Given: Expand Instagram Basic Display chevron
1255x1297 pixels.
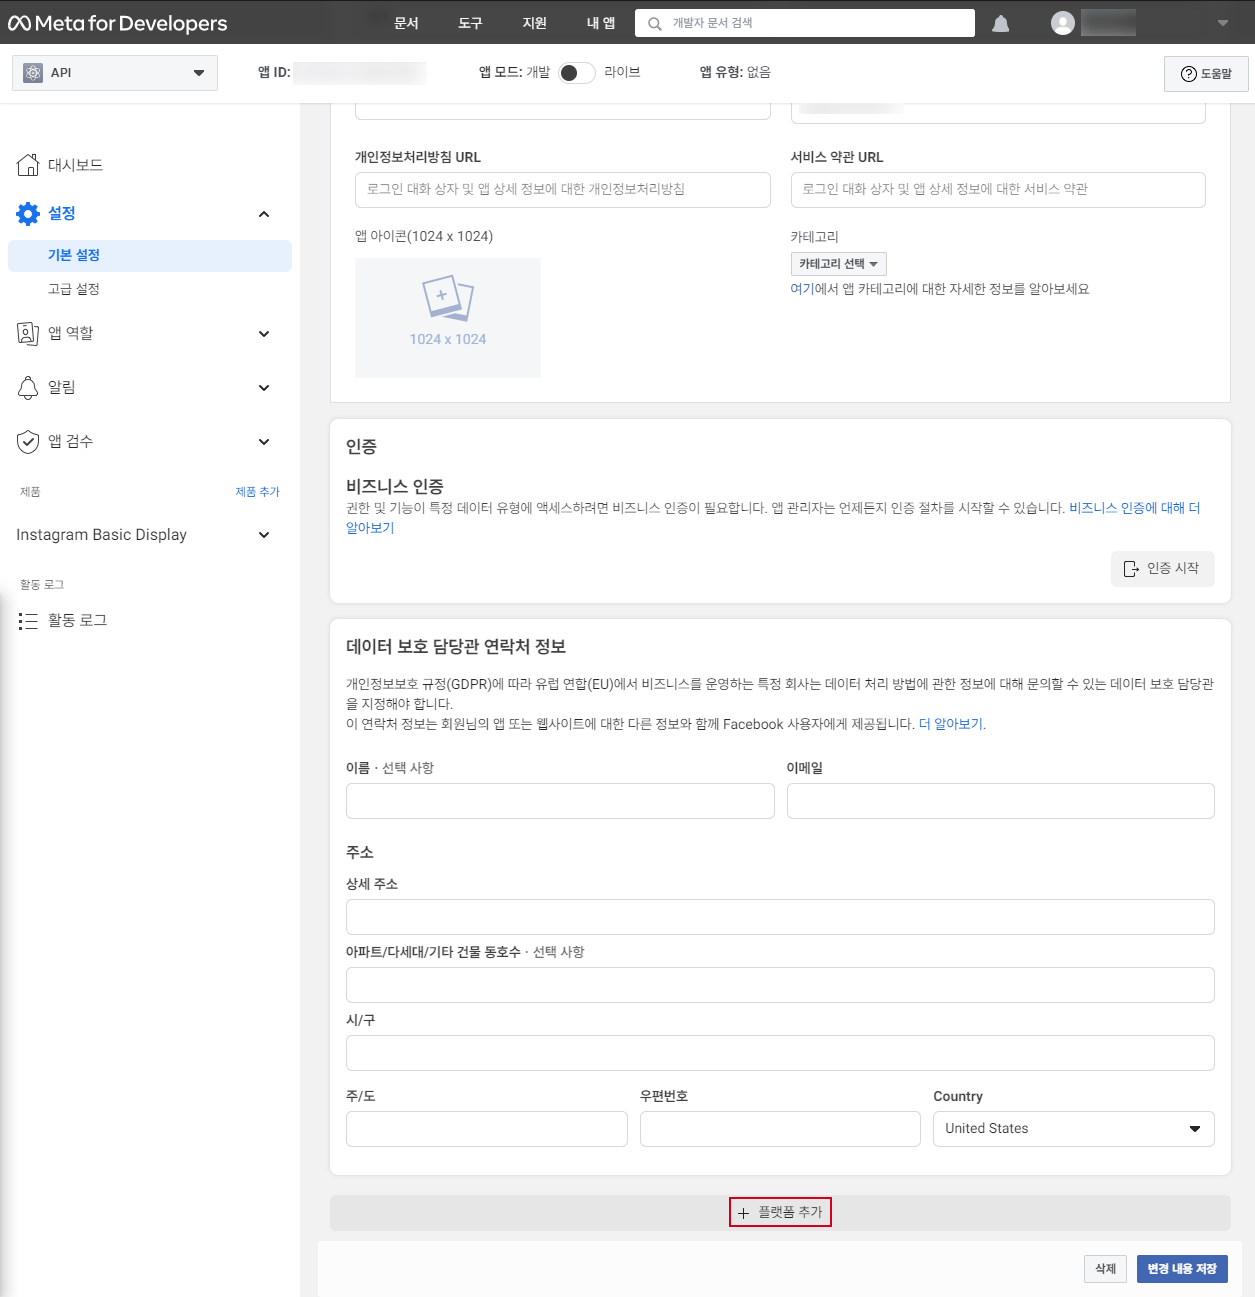Looking at the screenshot, I should tap(264, 535).
